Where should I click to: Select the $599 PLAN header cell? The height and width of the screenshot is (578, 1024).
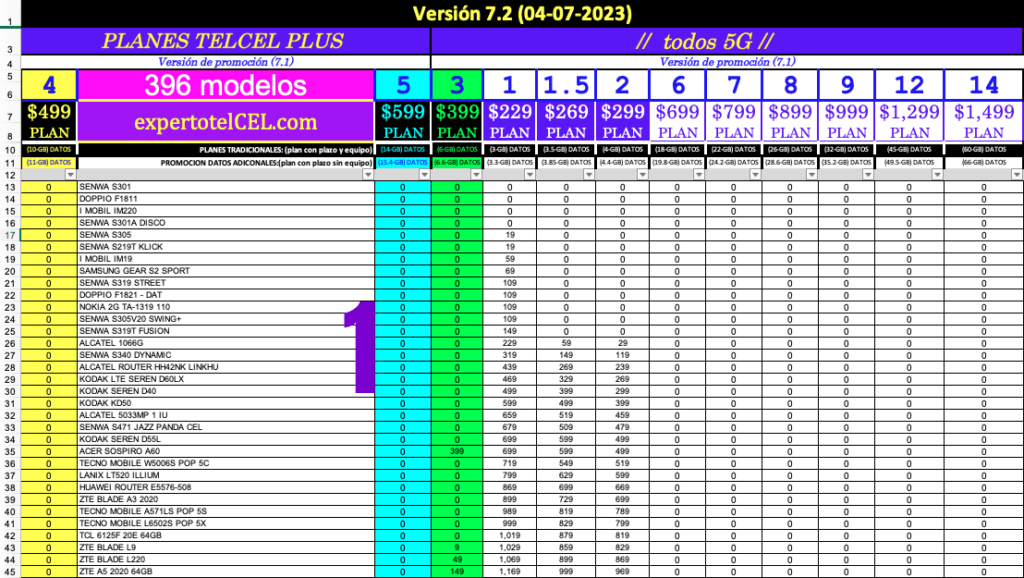[403, 121]
